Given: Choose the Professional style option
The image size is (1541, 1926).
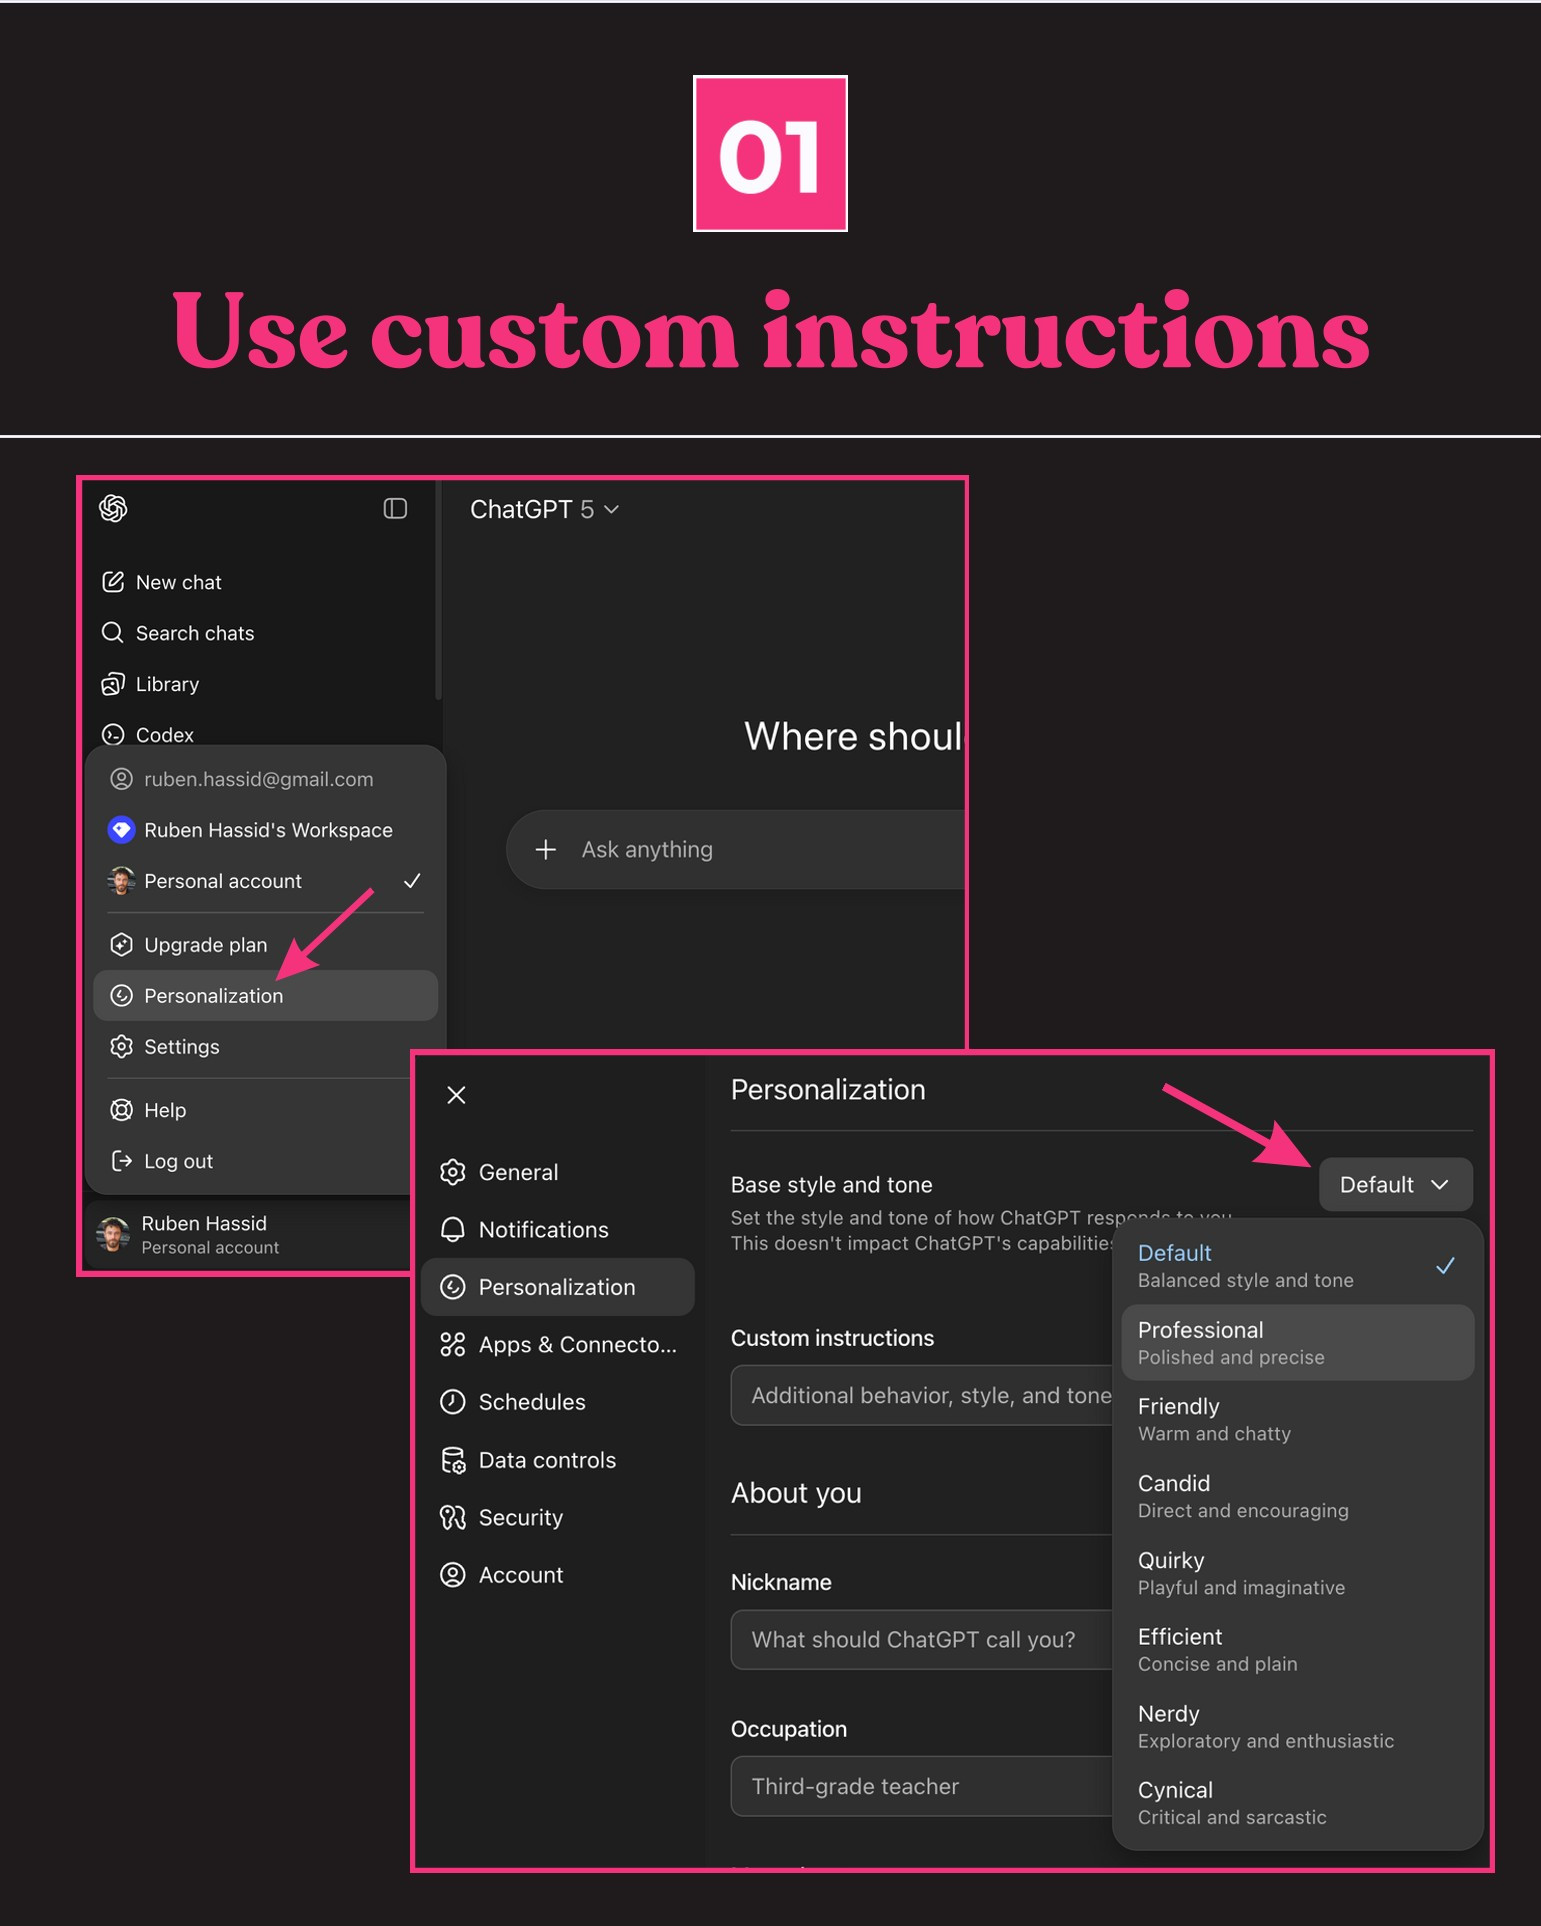Looking at the screenshot, I should coord(1297,1343).
